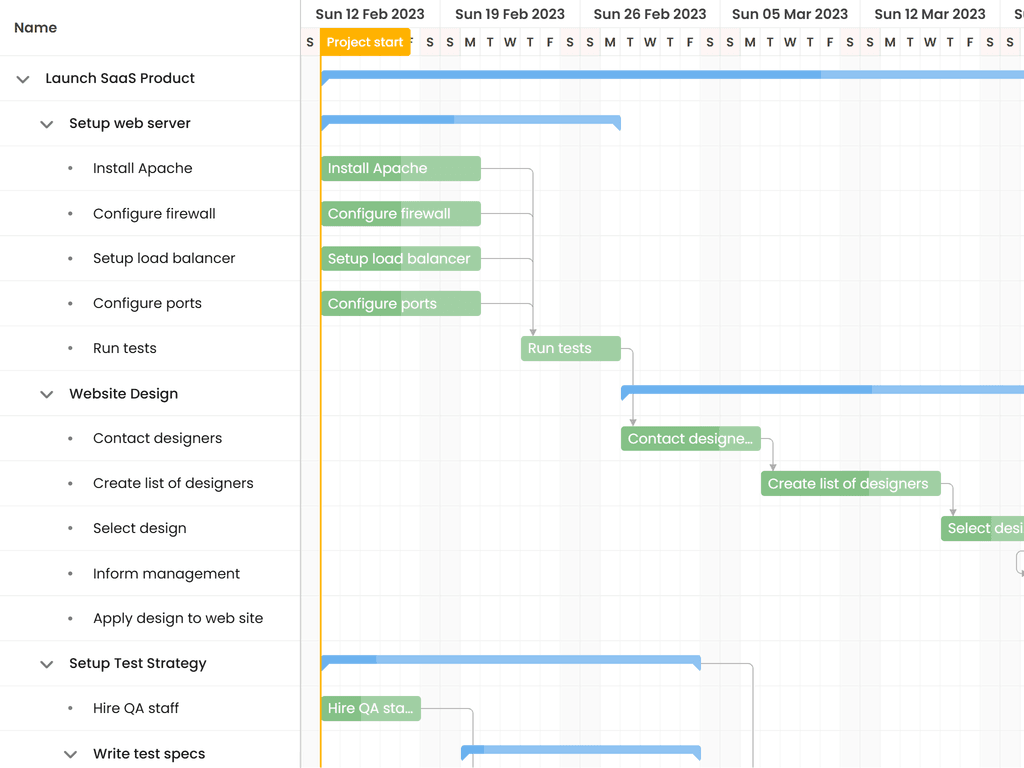The image size is (1024, 768).
Task: Click the Sun 19 Feb 2023 week header
Action: [509, 14]
